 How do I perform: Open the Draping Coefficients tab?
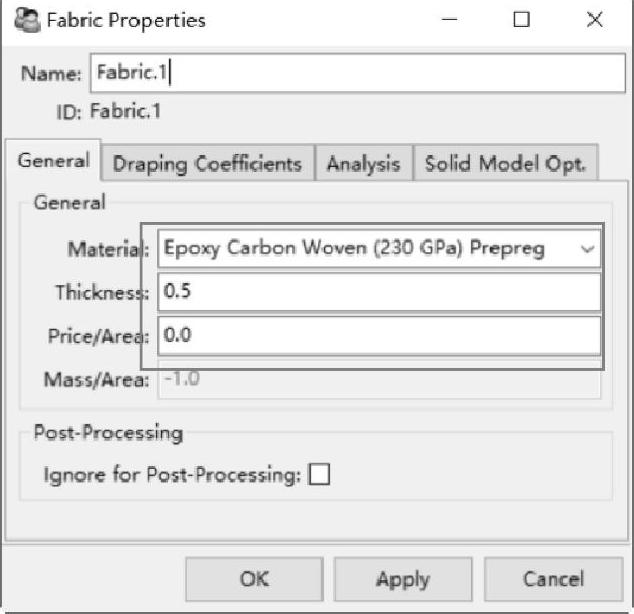coord(207,164)
